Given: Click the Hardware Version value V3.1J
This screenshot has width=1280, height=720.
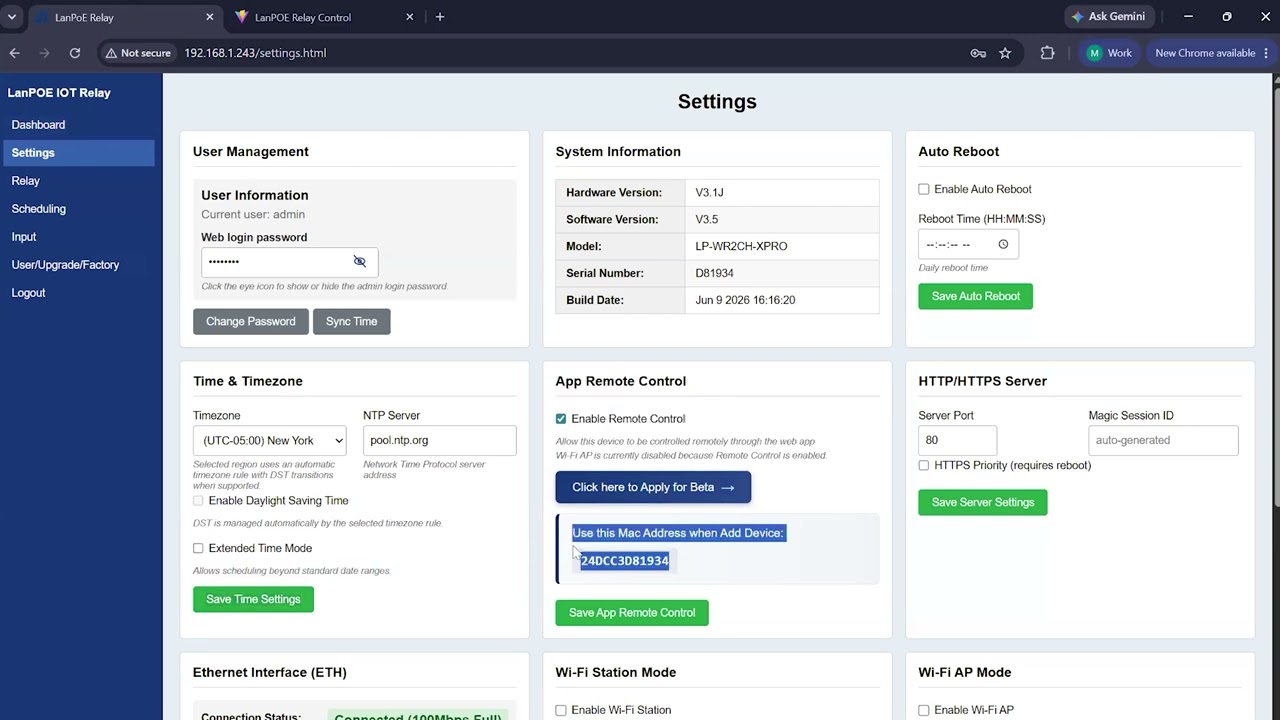Looking at the screenshot, I should point(710,192).
